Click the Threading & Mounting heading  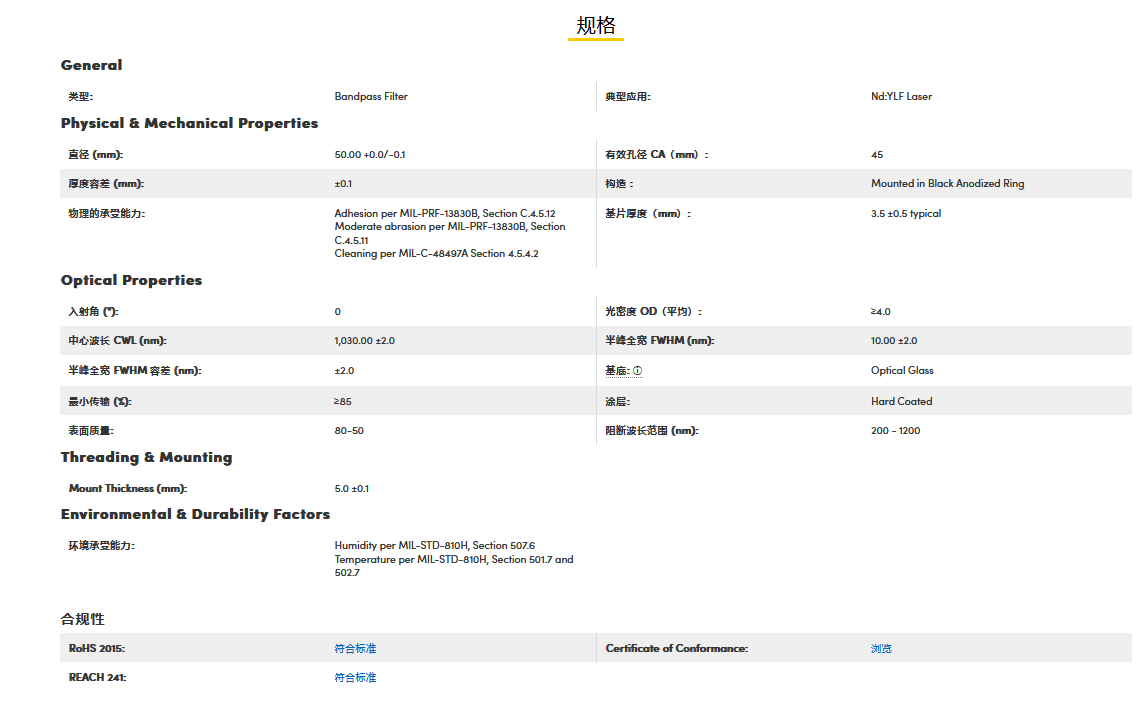click(146, 457)
